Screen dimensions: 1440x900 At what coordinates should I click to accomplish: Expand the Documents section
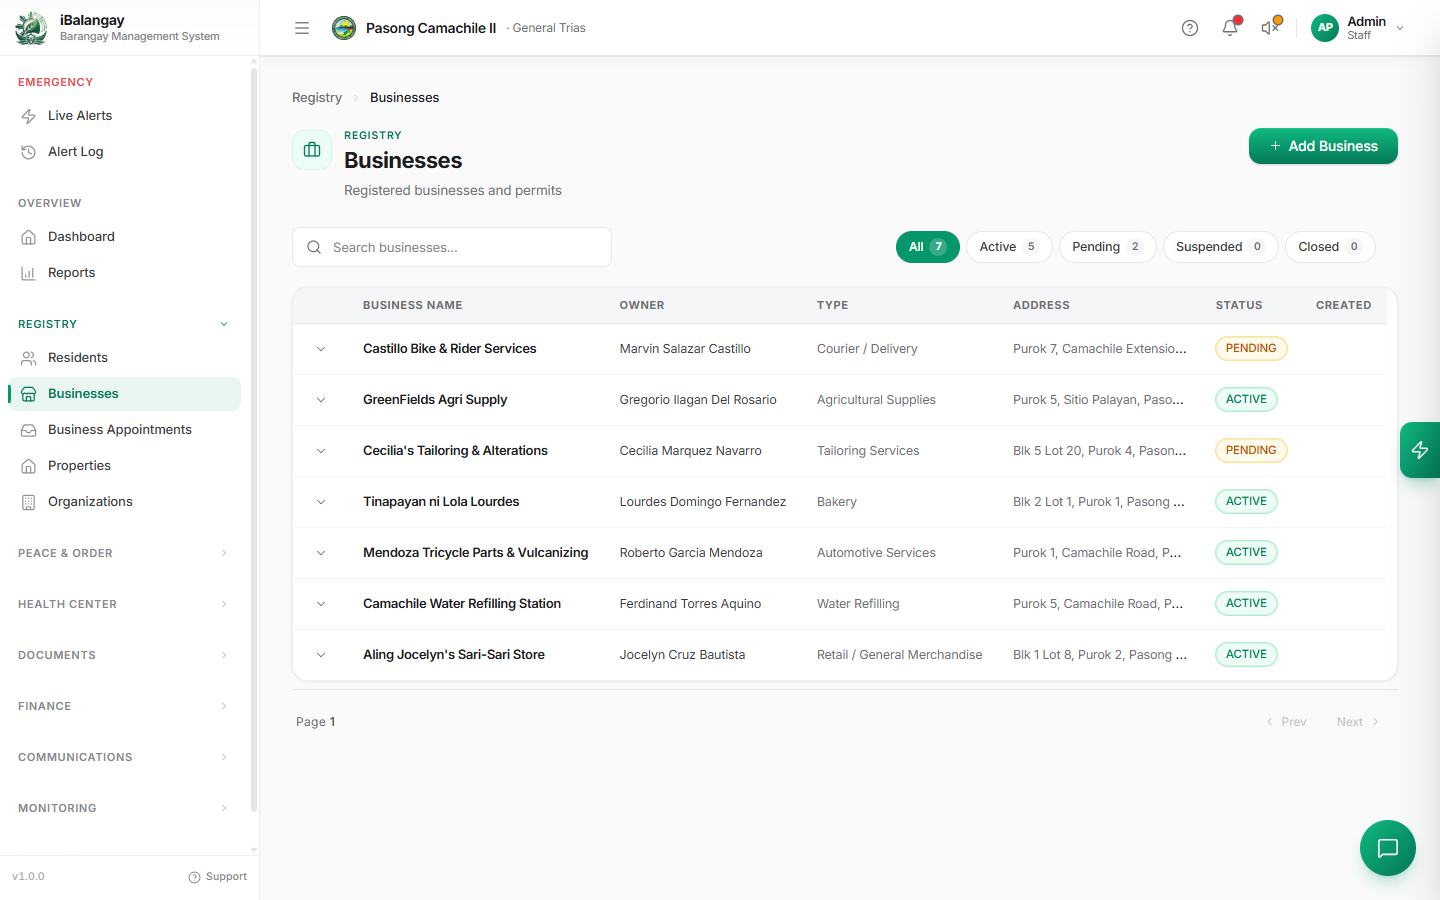tap(124, 655)
